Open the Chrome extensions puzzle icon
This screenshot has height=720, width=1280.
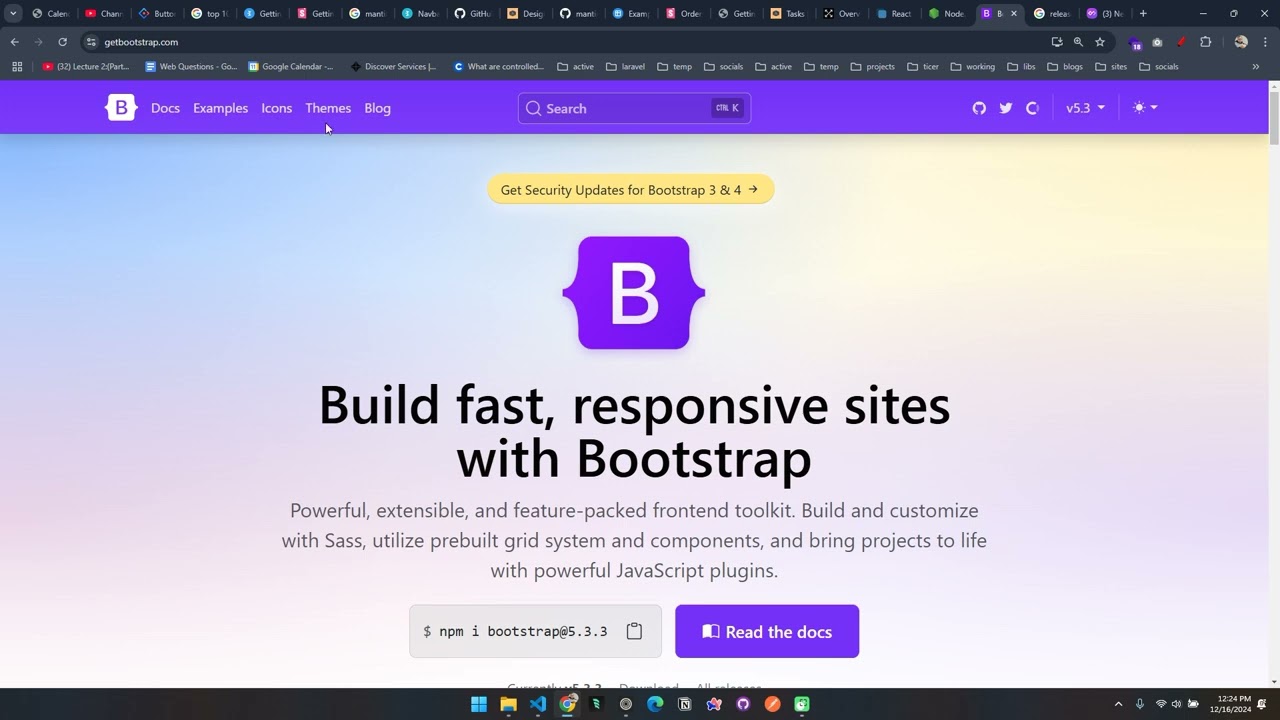pyautogui.click(x=1205, y=42)
